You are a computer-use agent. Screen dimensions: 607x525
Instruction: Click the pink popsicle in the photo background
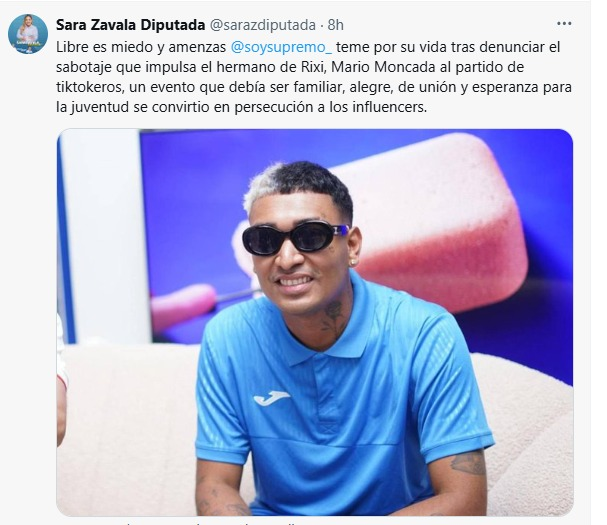[434, 225]
